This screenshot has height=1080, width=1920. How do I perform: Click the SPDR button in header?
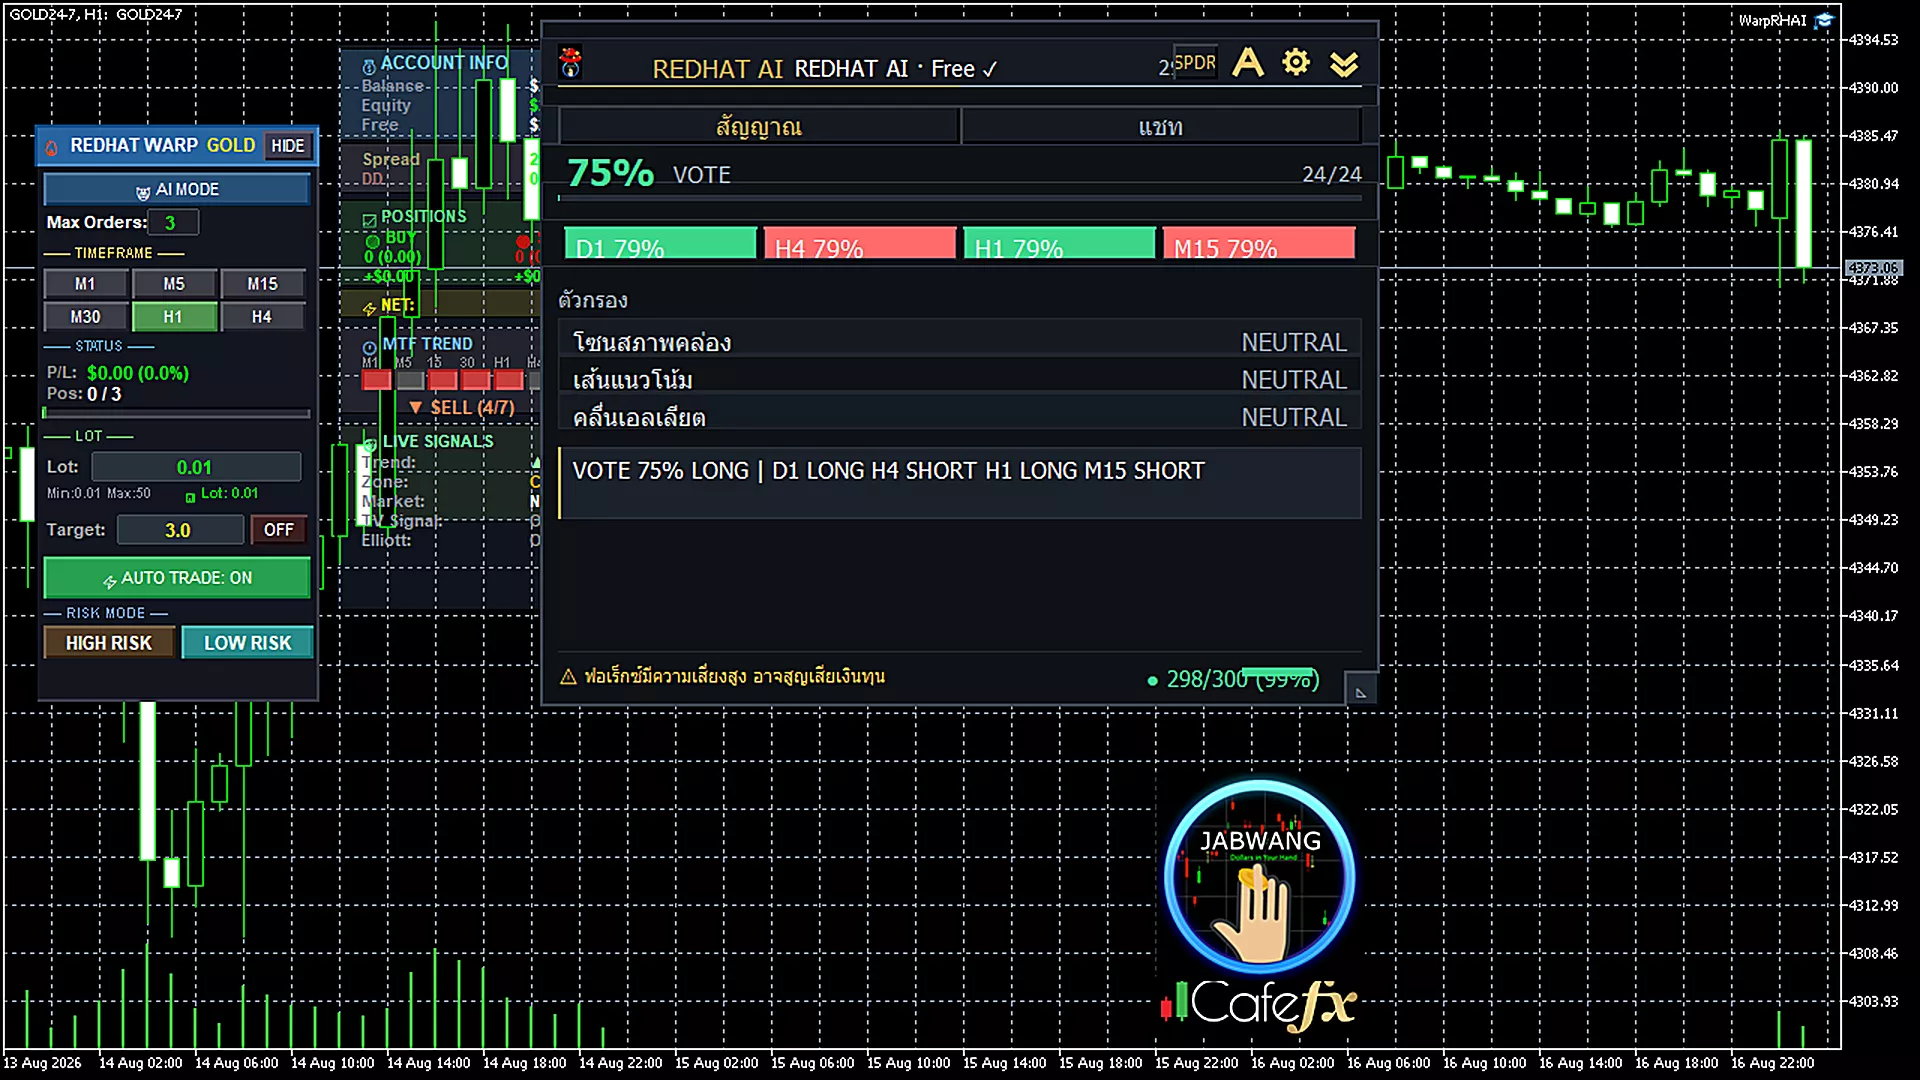point(1195,63)
